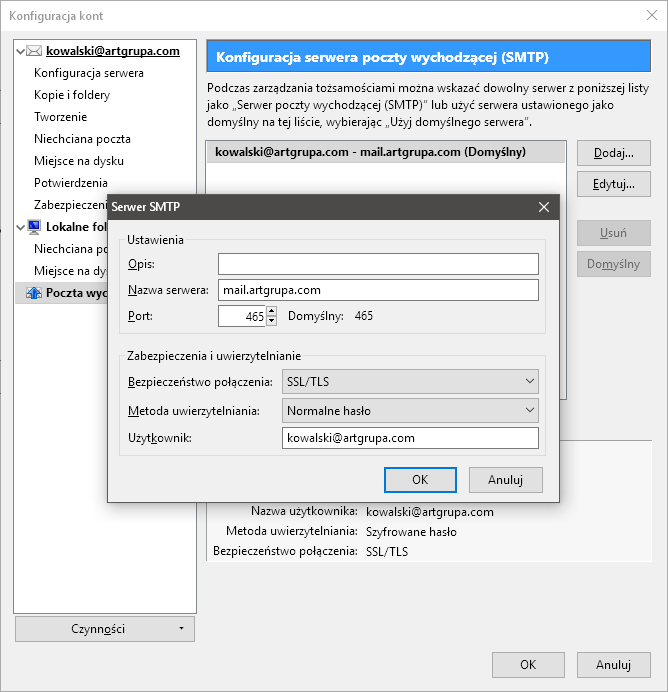Screen dimensions: 668x692
Task: Open Bezpieczeństwo połączenia dropdown showing SSL/TLS
Action: pyautogui.click(x=410, y=382)
